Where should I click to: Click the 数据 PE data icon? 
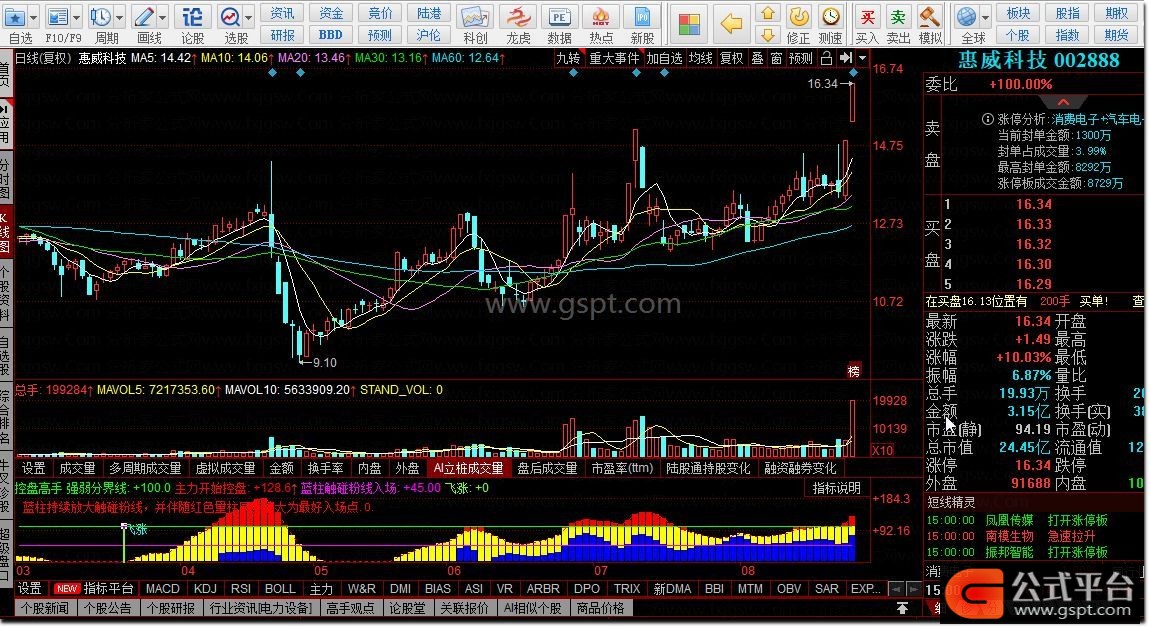[560, 16]
